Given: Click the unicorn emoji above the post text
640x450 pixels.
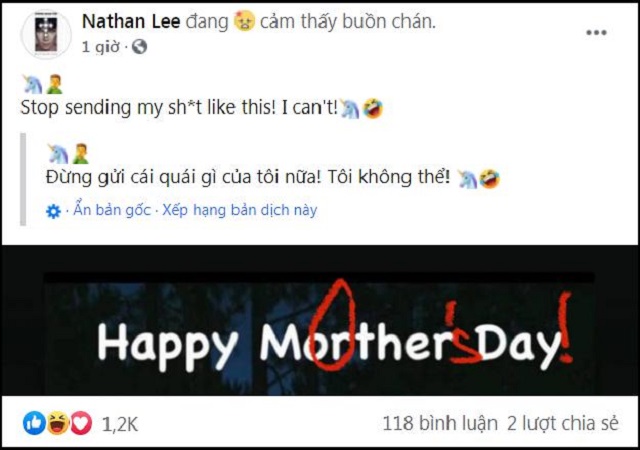Looking at the screenshot, I should click(x=32, y=85).
